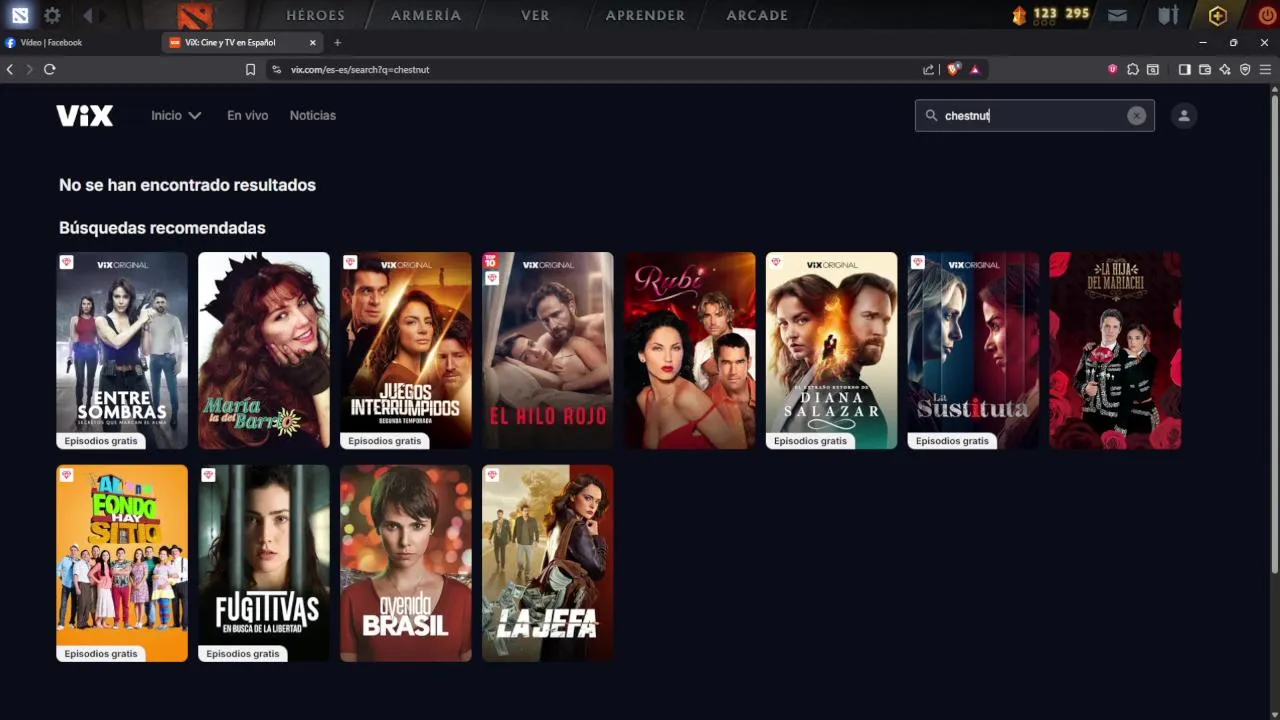Open the APRENDER tab in Dota 2
Image resolution: width=1280 pixels, height=720 pixels.
point(645,15)
